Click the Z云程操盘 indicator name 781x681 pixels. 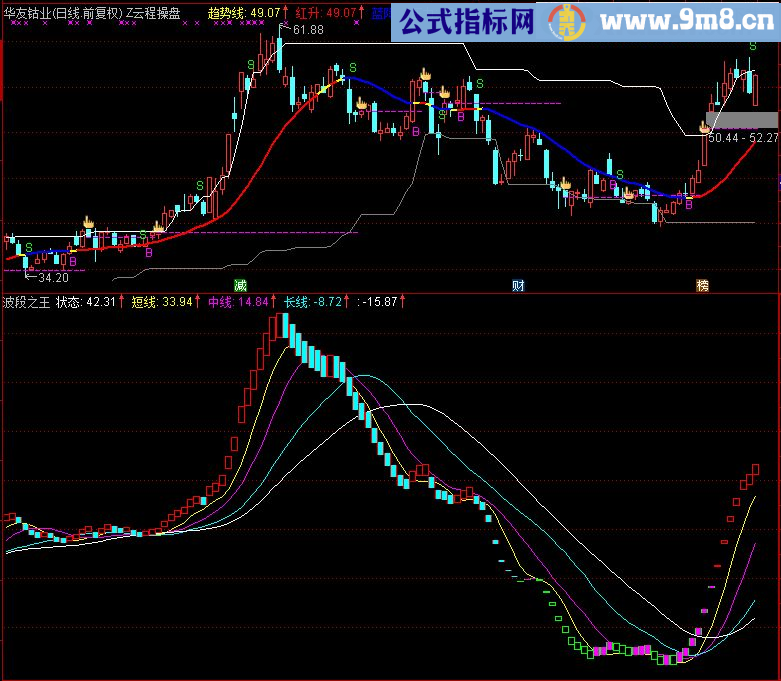coord(153,13)
